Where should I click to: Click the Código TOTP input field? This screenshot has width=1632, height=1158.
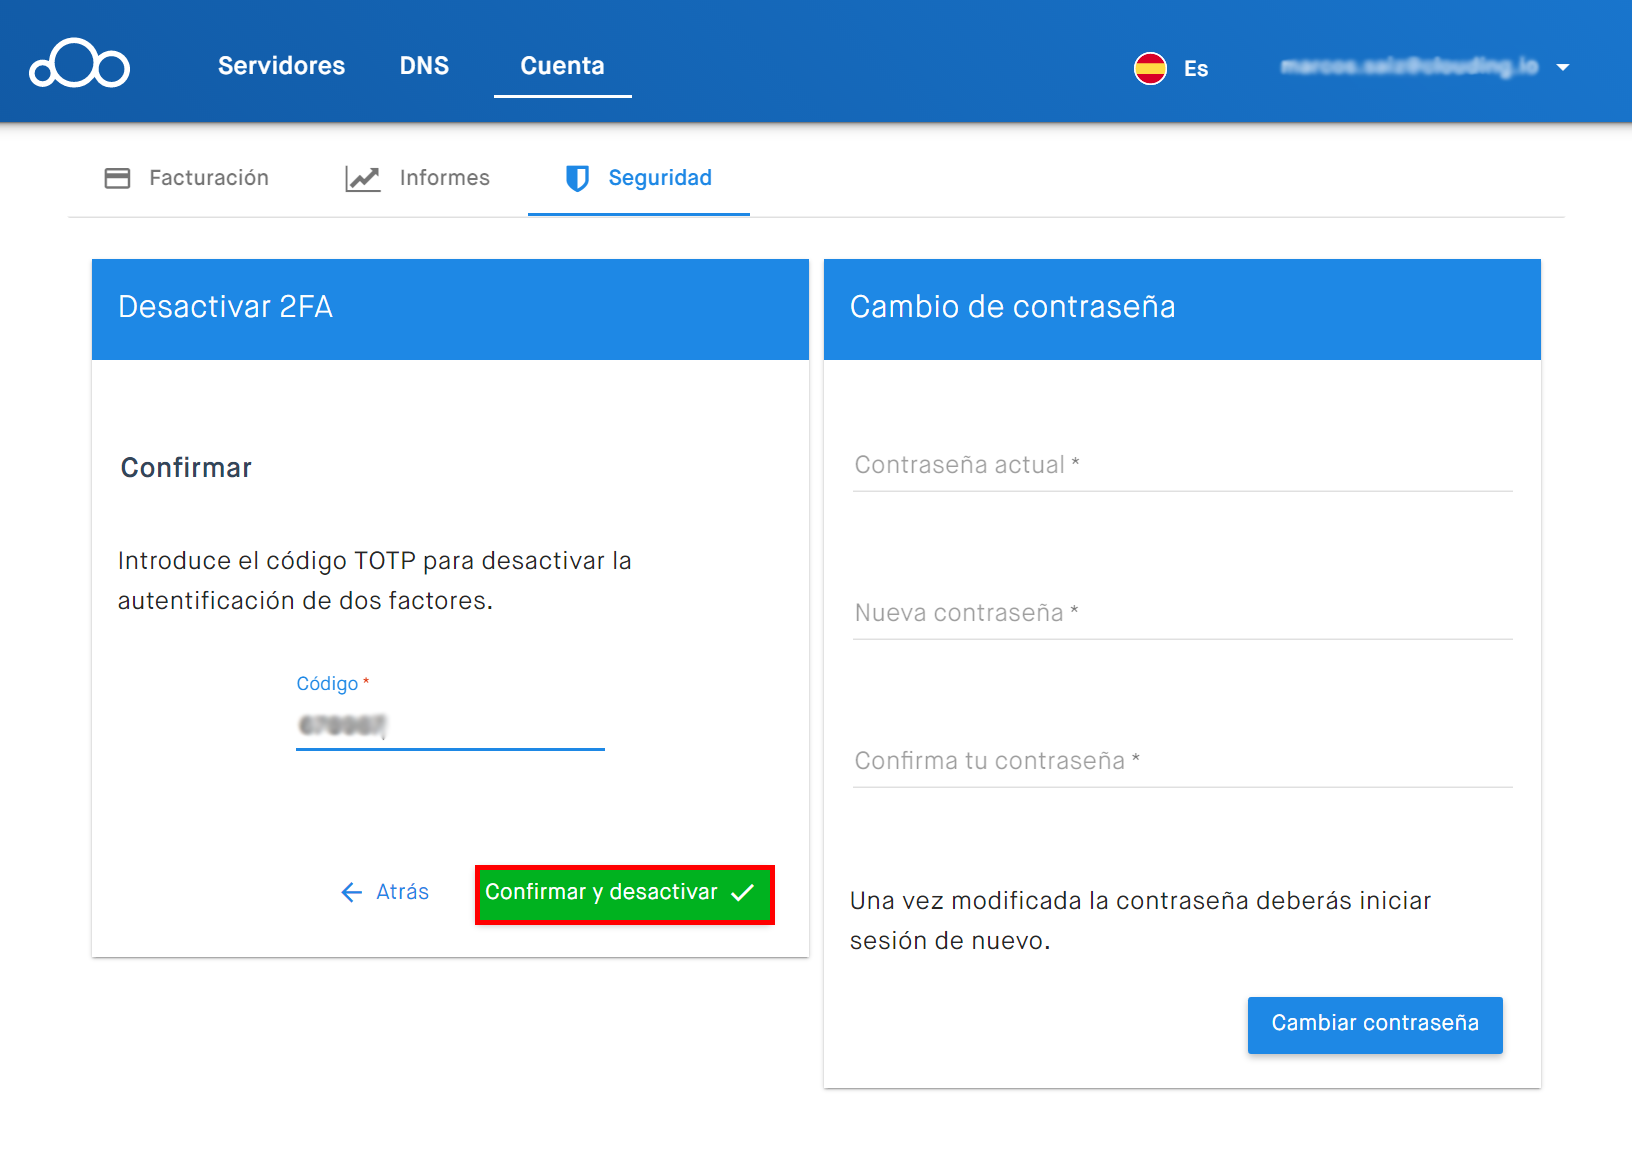(449, 726)
